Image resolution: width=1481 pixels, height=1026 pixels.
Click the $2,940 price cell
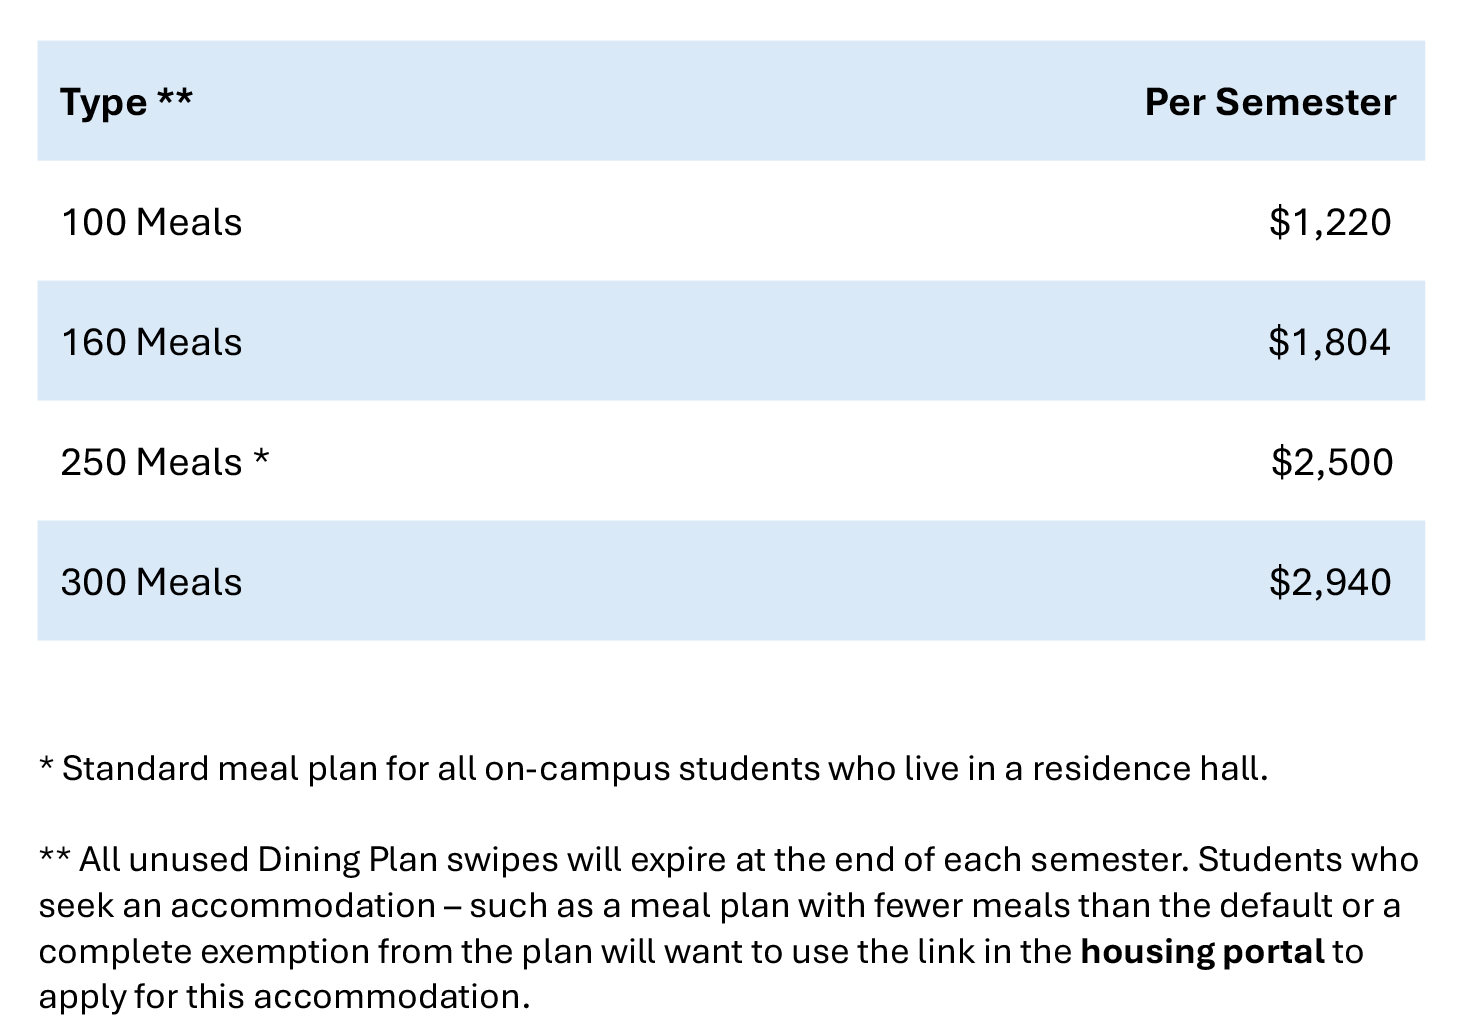[1329, 582]
